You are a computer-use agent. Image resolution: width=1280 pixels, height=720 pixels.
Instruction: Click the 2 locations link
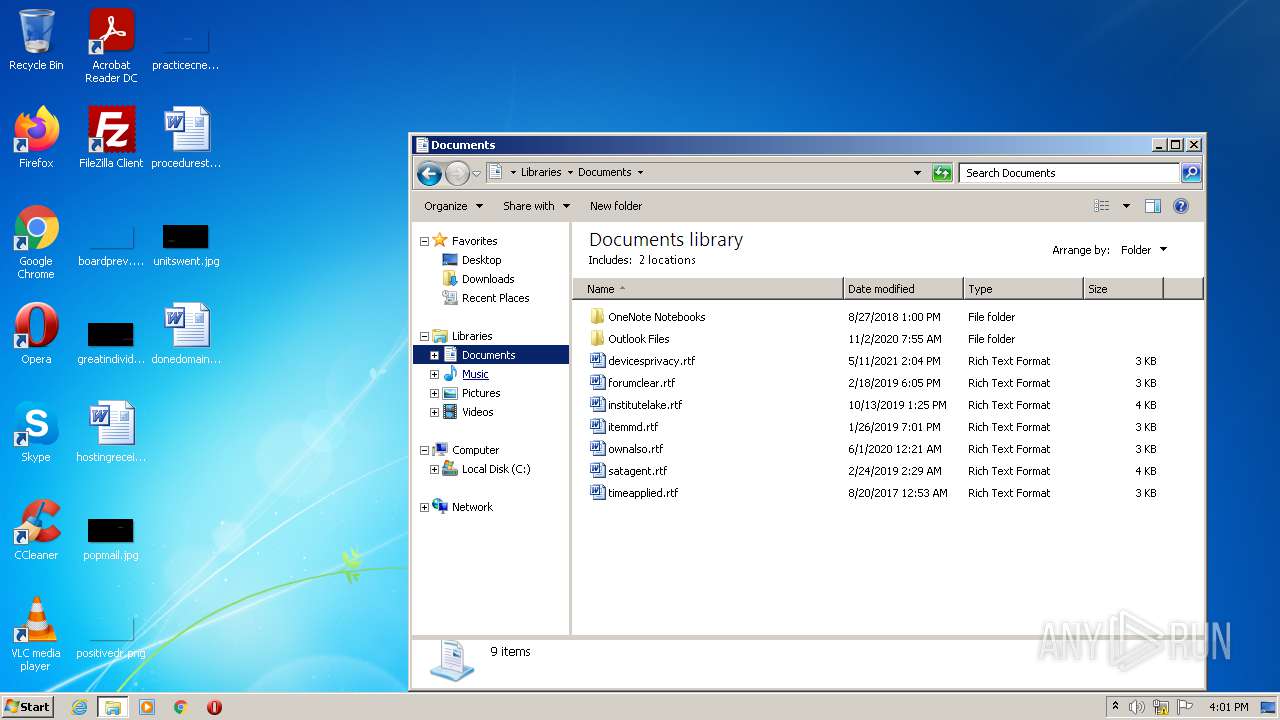(x=667, y=260)
